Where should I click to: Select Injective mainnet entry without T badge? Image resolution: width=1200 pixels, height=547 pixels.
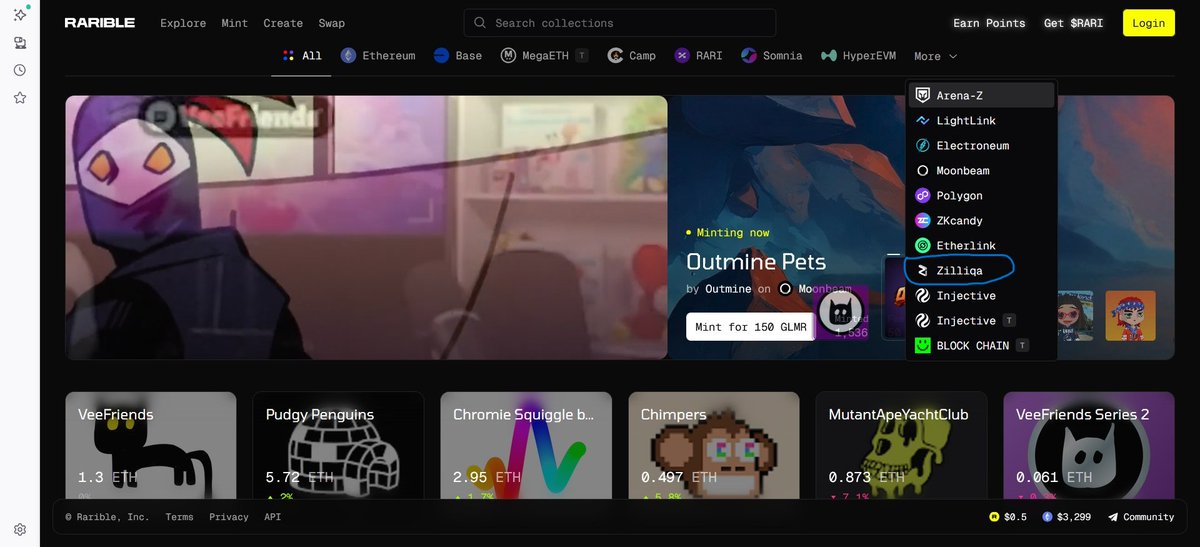(x=981, y=295)
